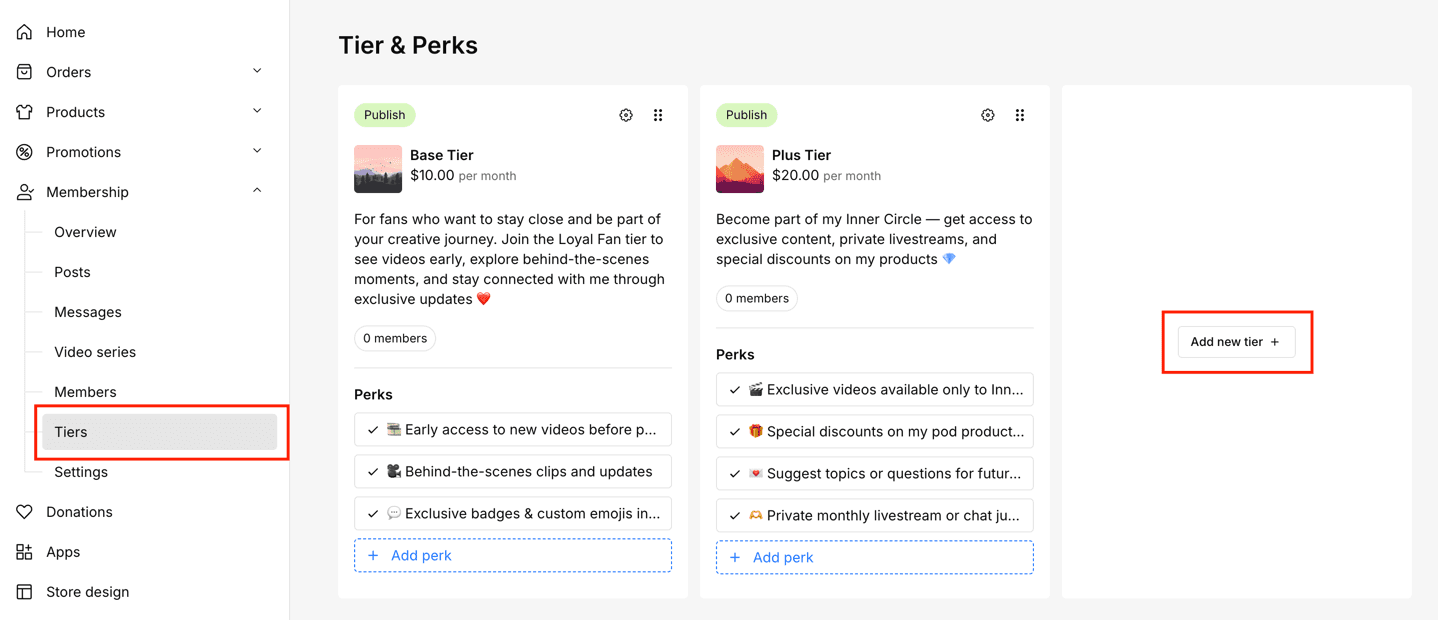Open Base Tier settings gear
The width and height of the screenshot is (1438, 620).
626,115
